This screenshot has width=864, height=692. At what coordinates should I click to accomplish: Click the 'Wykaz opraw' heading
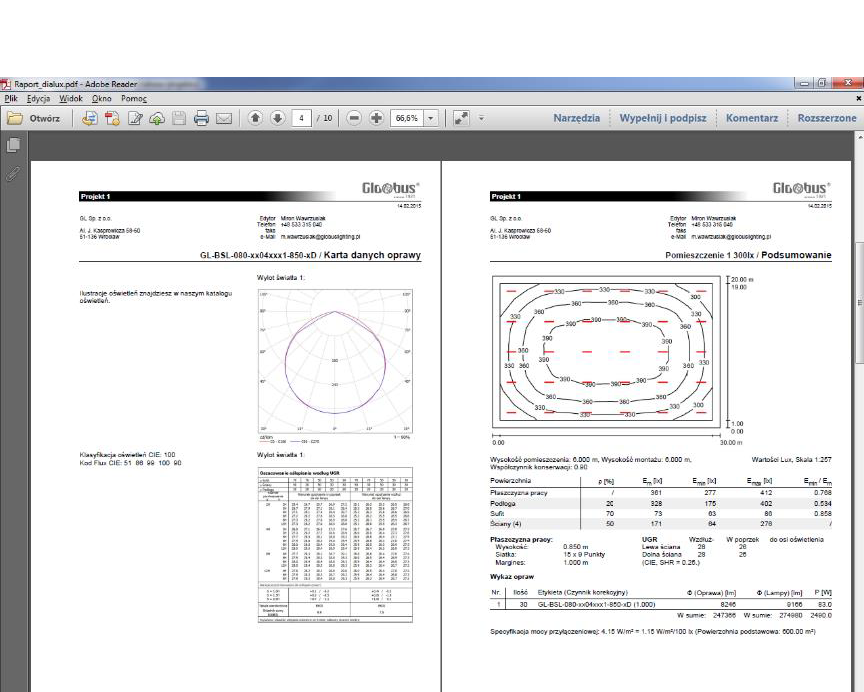[x=512, y=577]
